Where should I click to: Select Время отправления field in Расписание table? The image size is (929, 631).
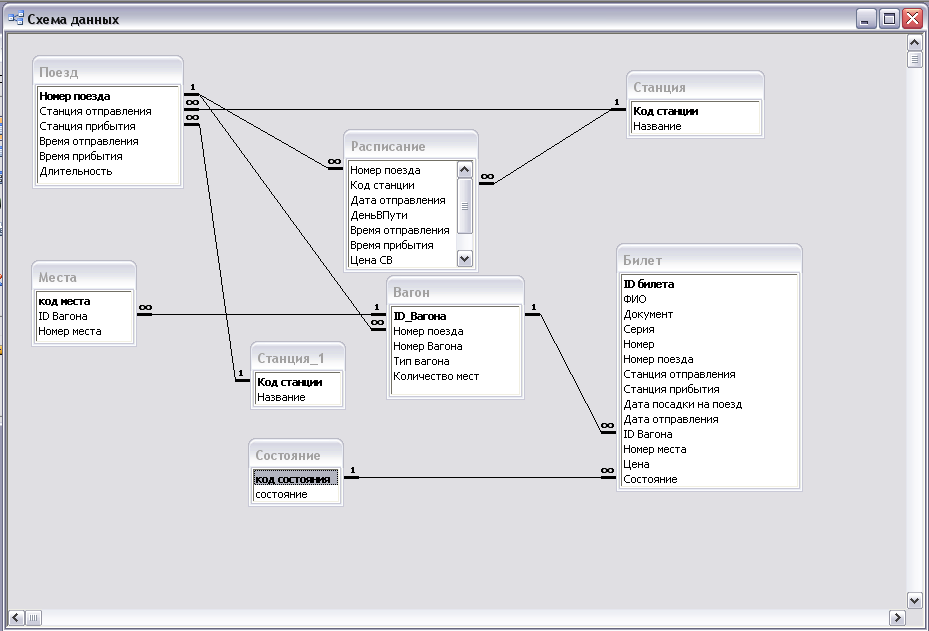[403, 230]
